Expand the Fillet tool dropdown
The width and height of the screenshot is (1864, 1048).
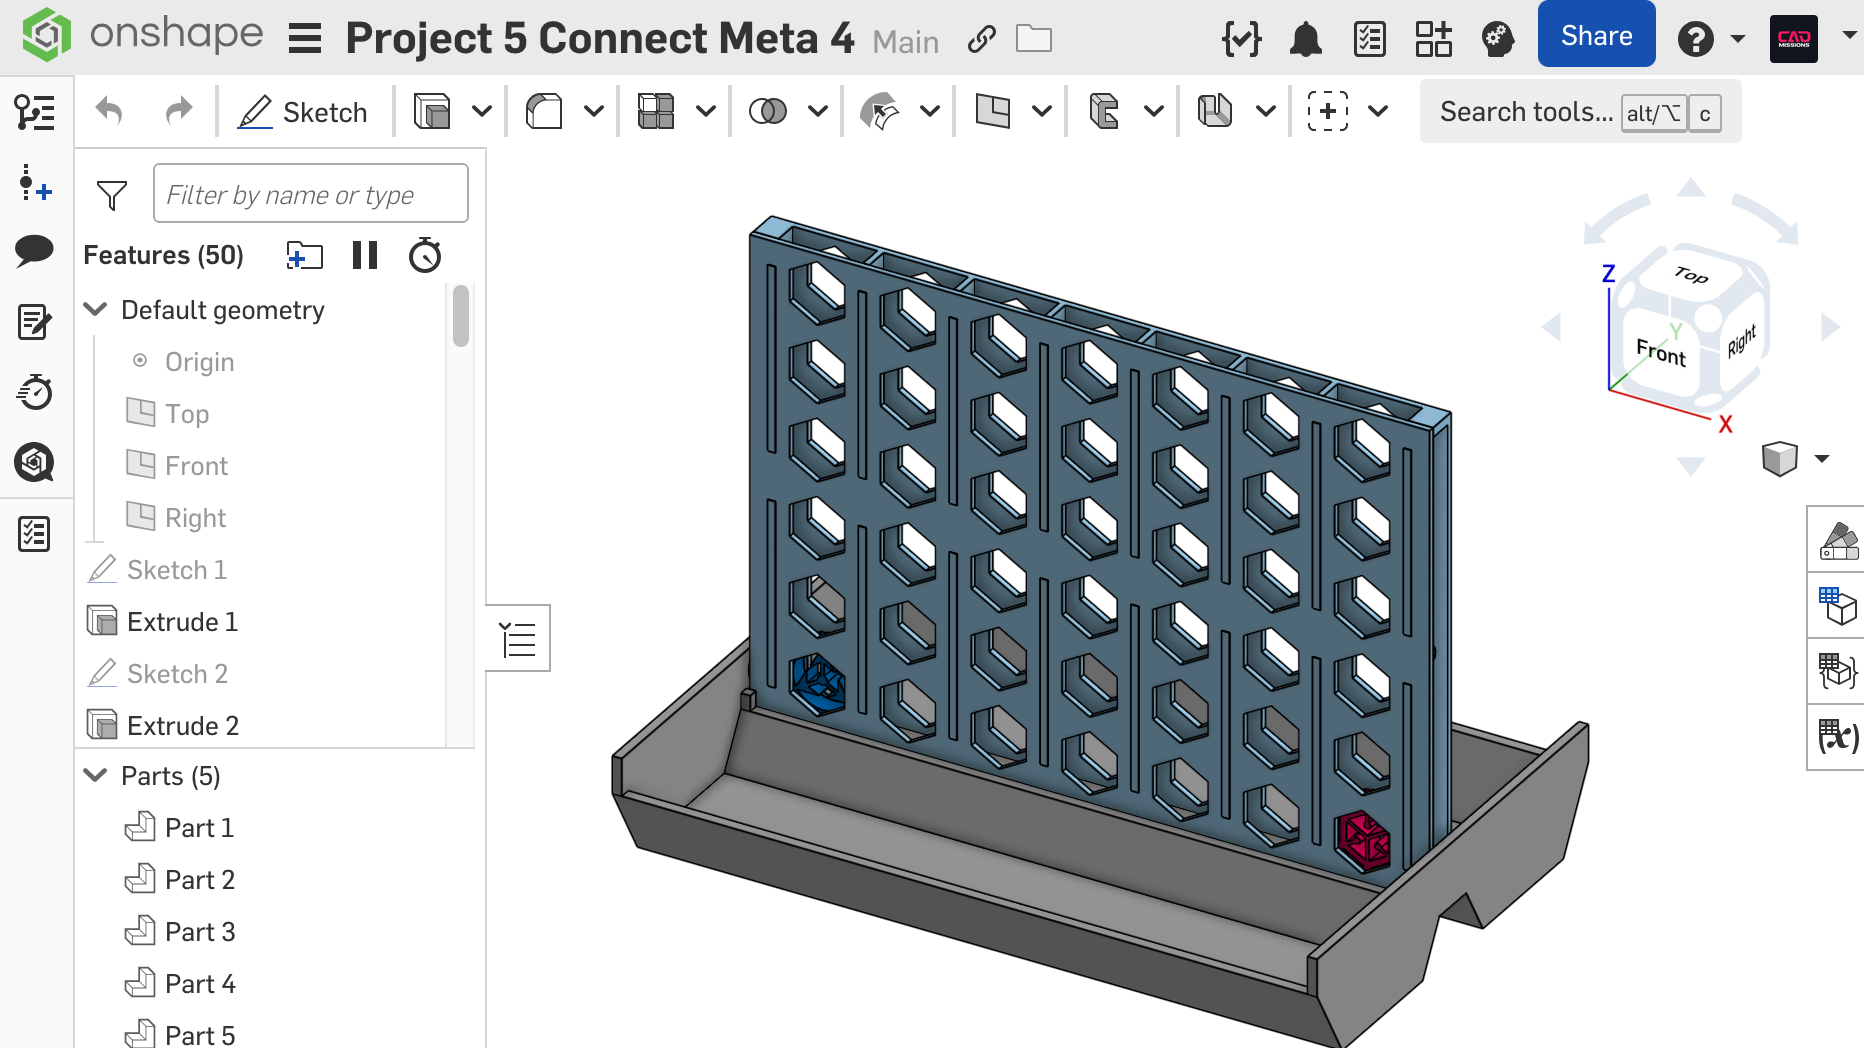click(594, 111)
